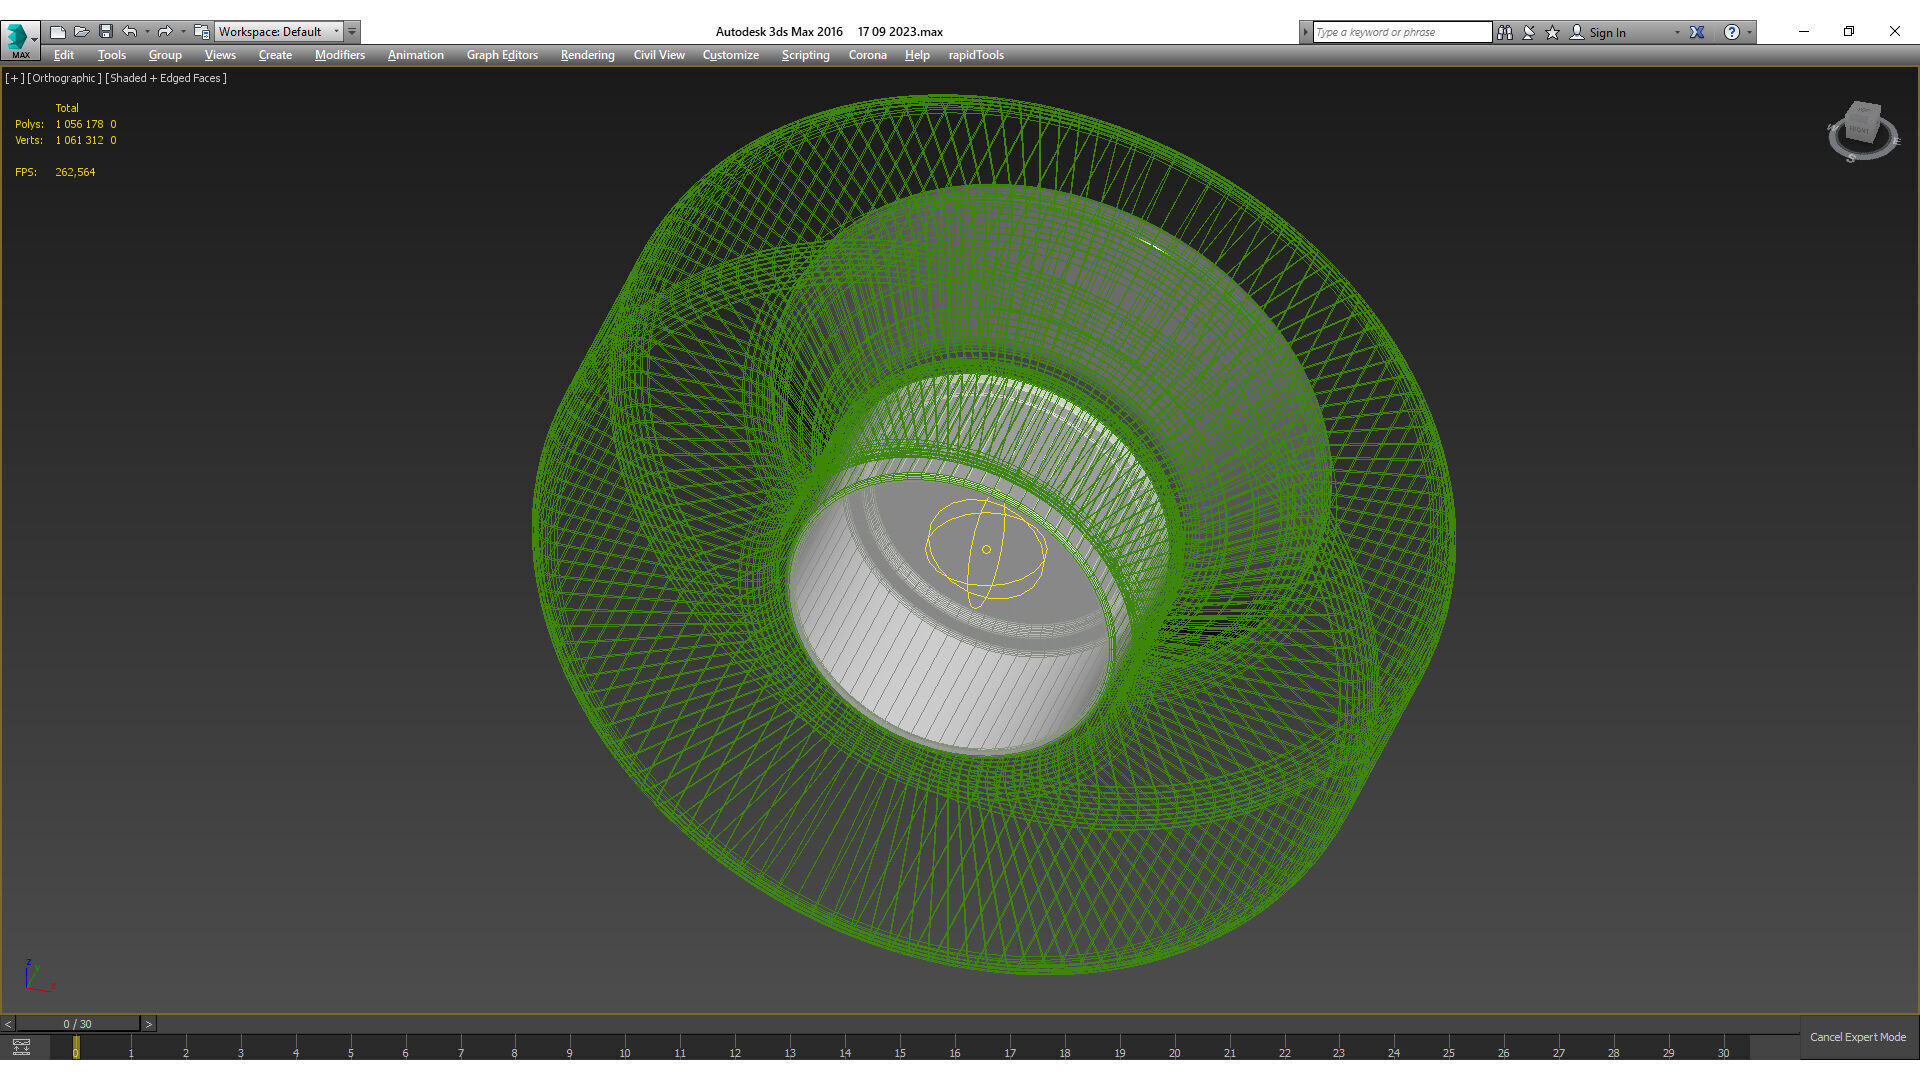Image resolution: width=1920 pixels, height=1080 pixels.
Task: Click frame 5 on the timeline track
Action: pyautogui.click(x=350, y=1048)
